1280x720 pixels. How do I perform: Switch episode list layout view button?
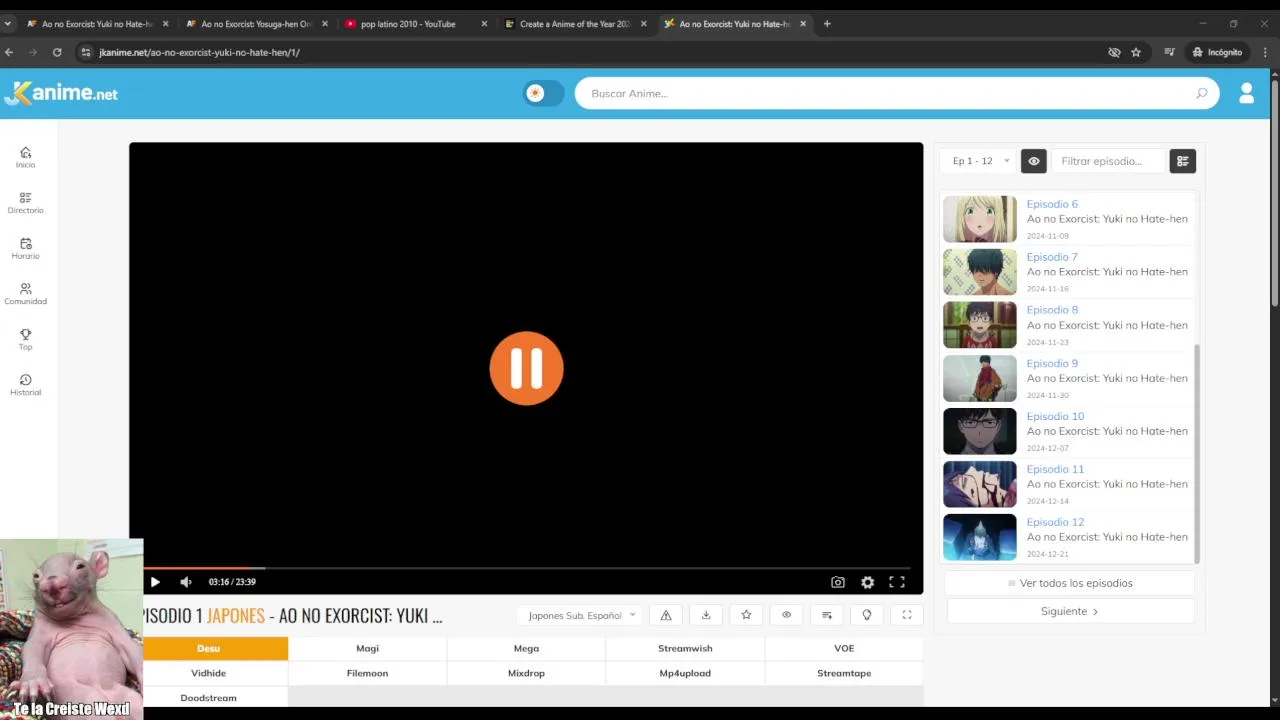(1182, 161)
